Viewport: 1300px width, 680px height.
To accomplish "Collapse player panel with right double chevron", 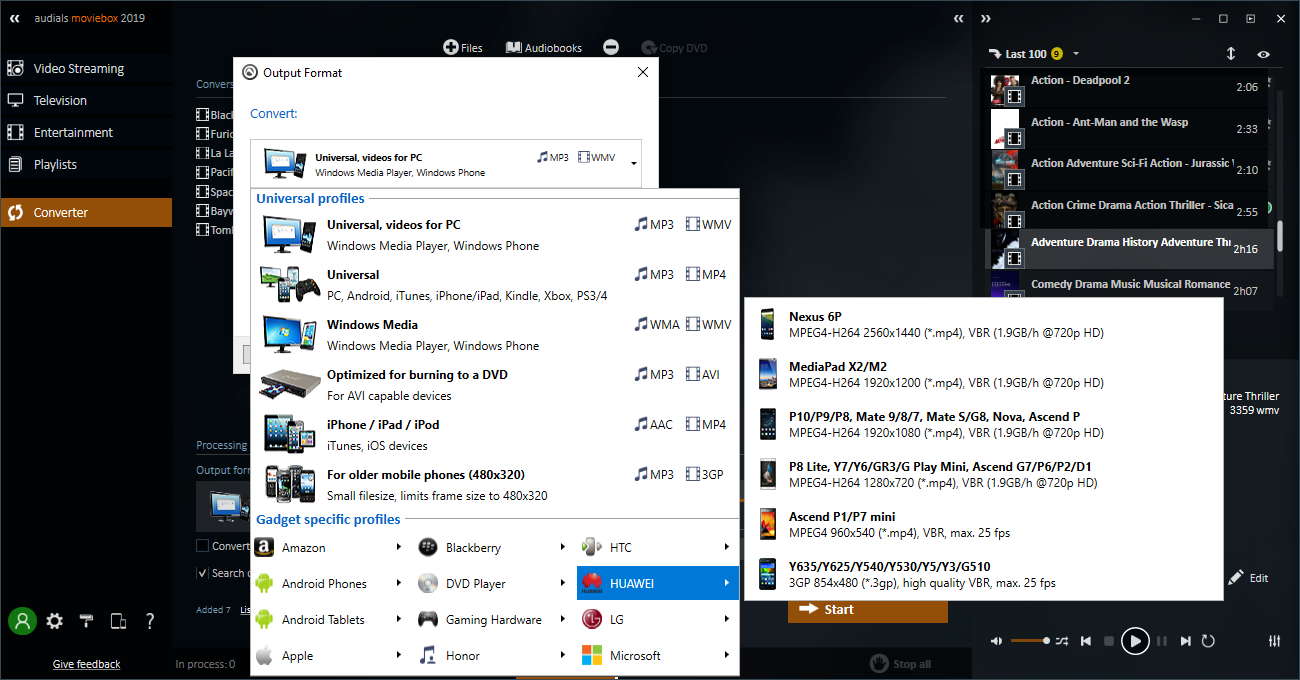I will click(x=986, y=18).
